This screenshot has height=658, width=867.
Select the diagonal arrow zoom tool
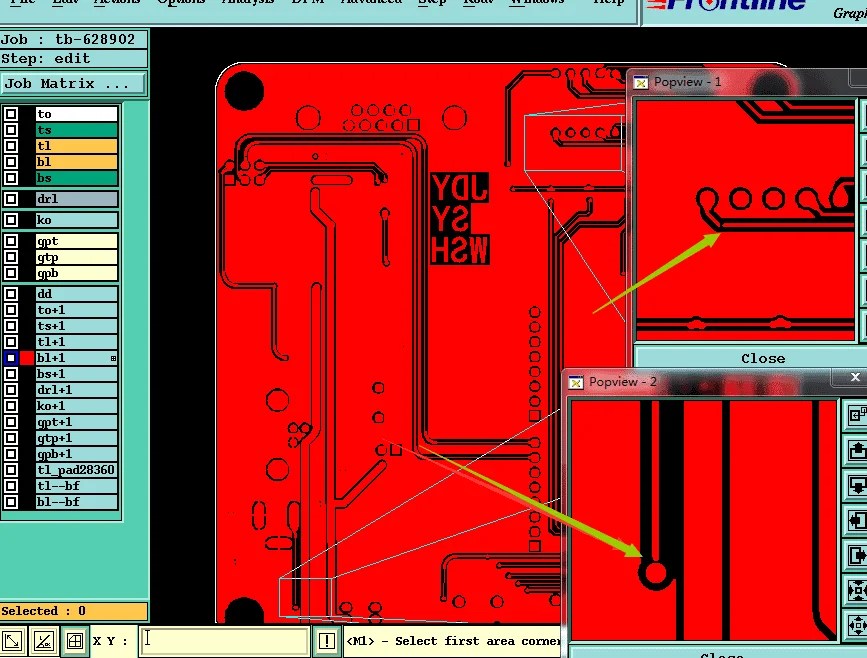tap(12, 641)
